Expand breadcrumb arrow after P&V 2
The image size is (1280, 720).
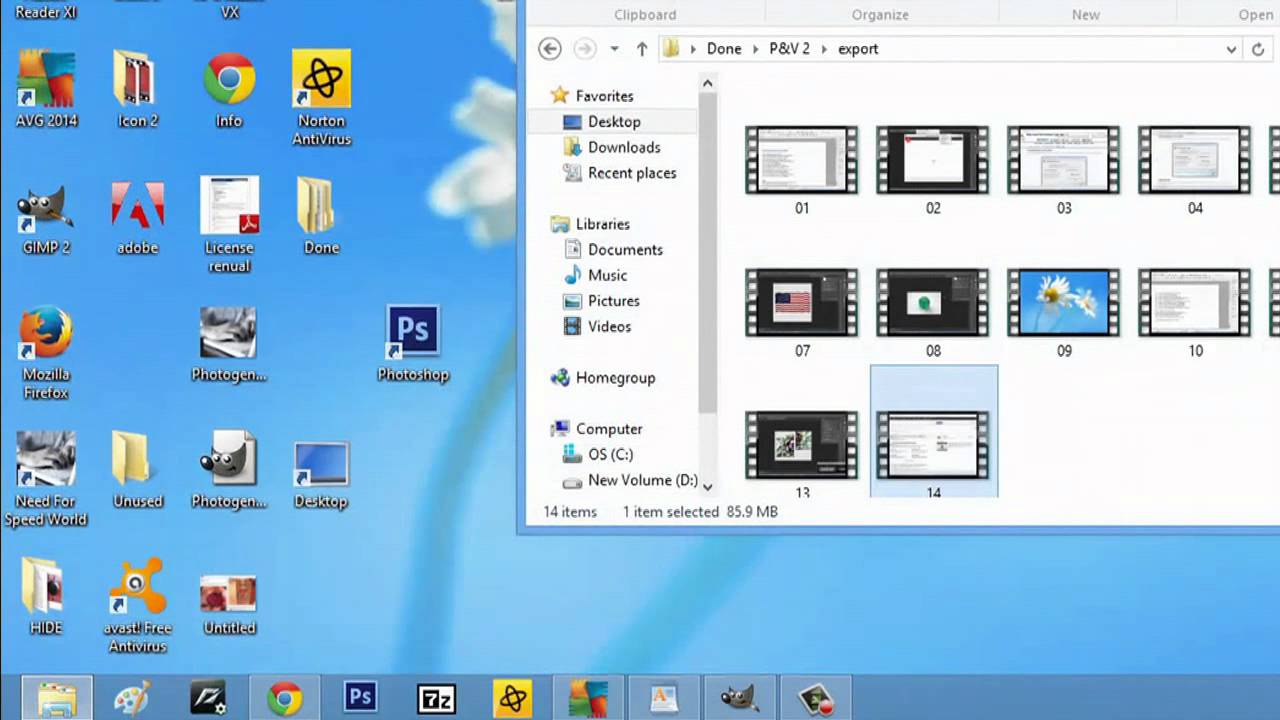(x=824, y=49)
